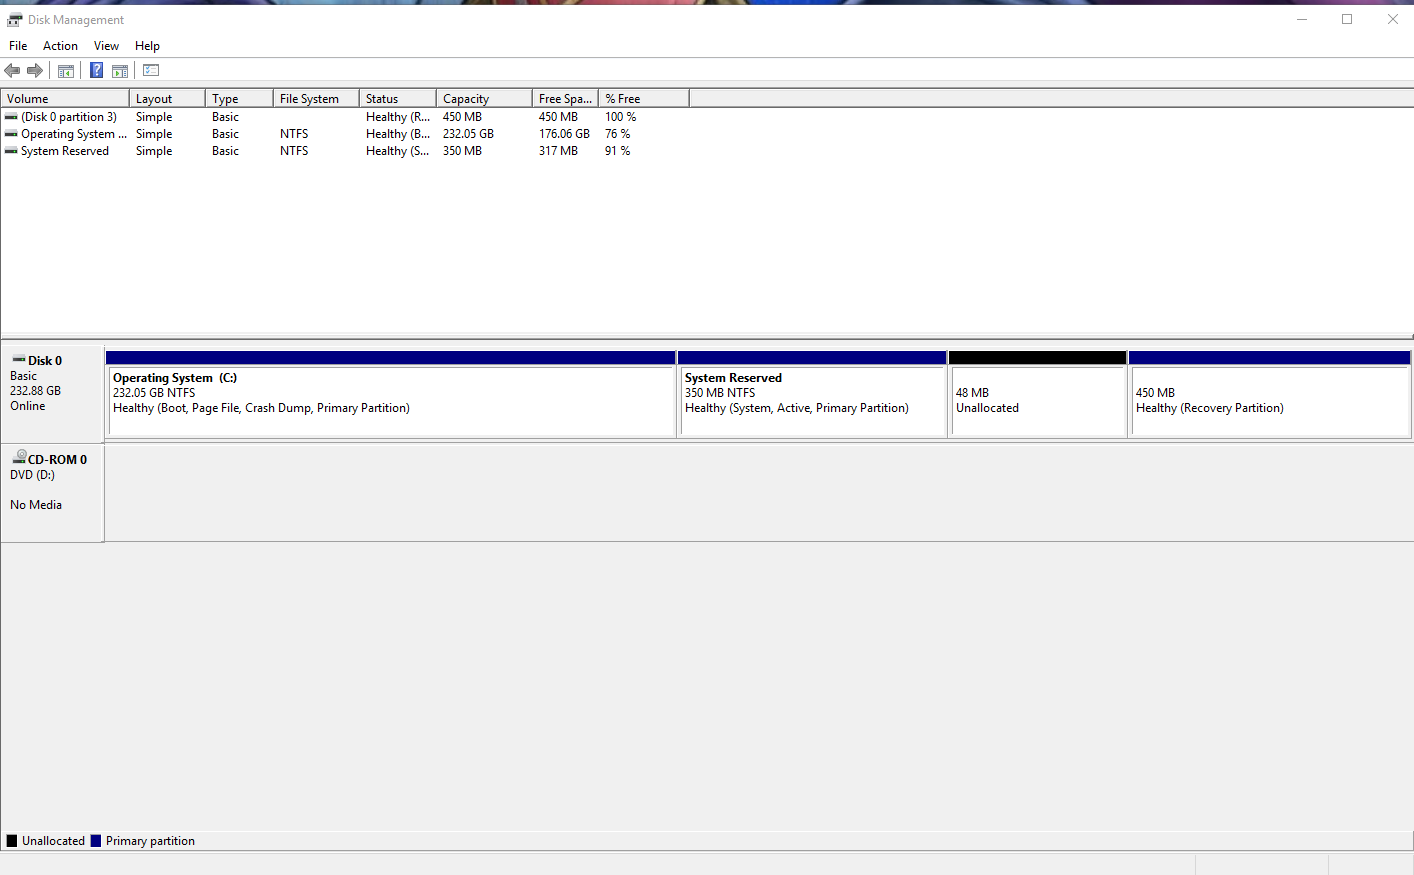The image size is (1414, 875).
Task: Click the NTFS cell in the System Reserved row
Action: pos(294,151)
